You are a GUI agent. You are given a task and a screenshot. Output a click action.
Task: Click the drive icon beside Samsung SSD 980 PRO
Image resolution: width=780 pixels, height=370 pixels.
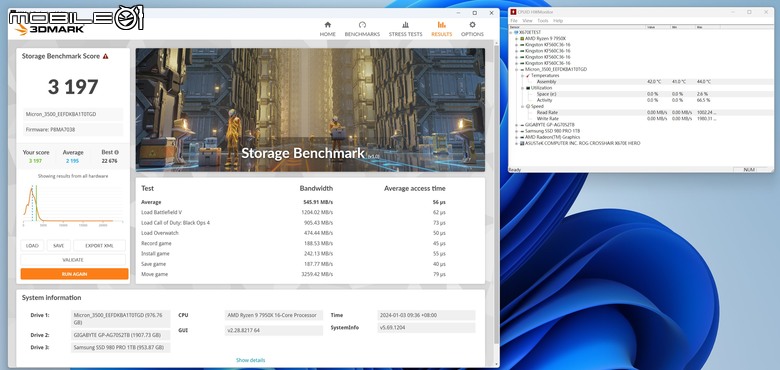(522, 131)
